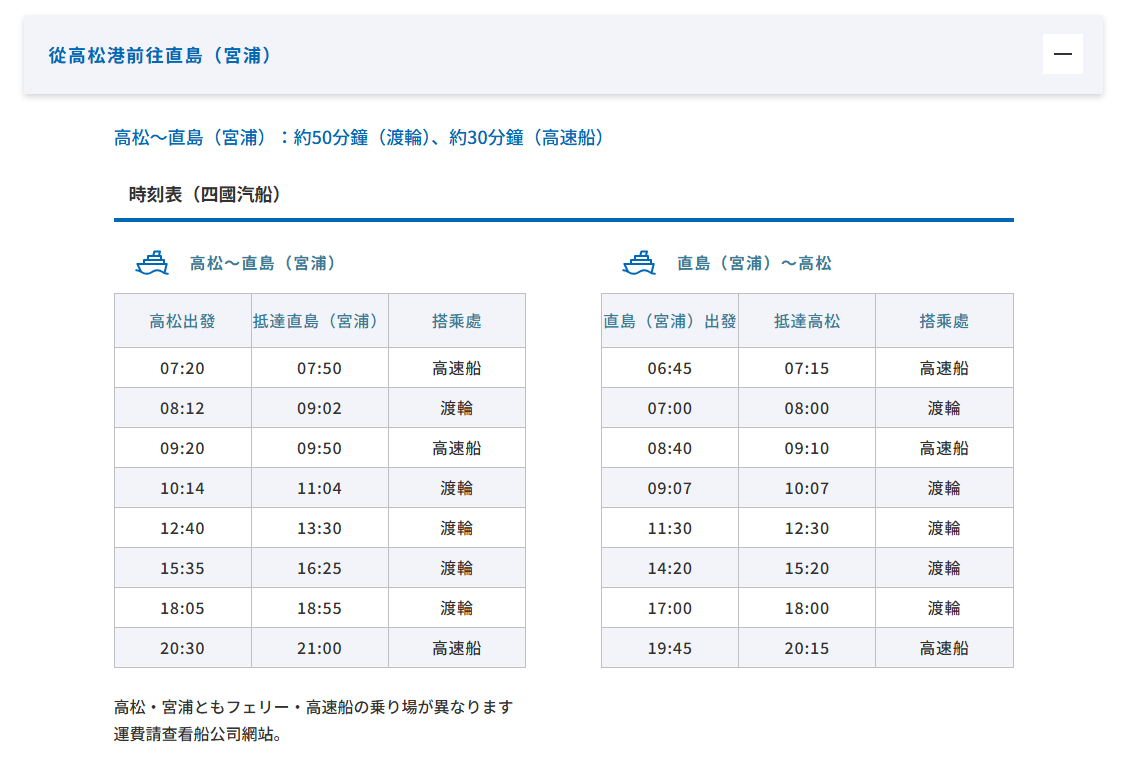The image size is (1134, 757).
Task: Select Naoshima departure 17:00 cell
Action: pyautogui.click(x=670, y=608)
